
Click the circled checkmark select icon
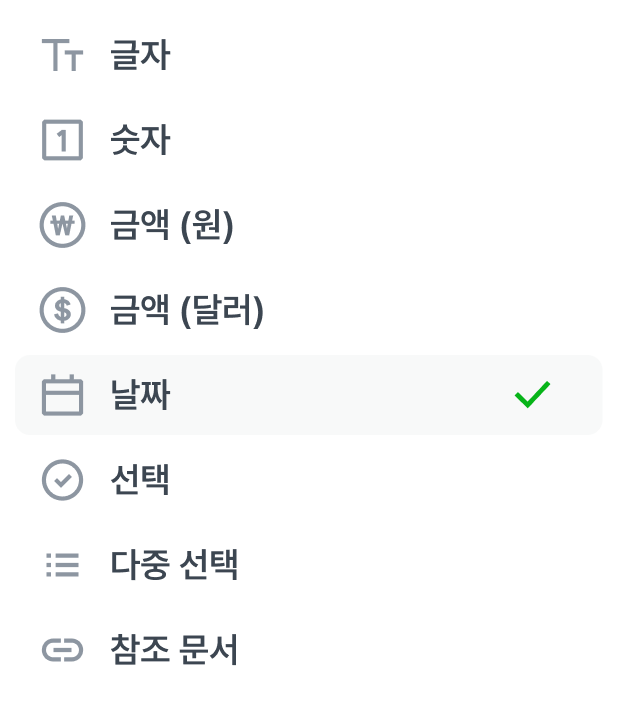(62, 481)
